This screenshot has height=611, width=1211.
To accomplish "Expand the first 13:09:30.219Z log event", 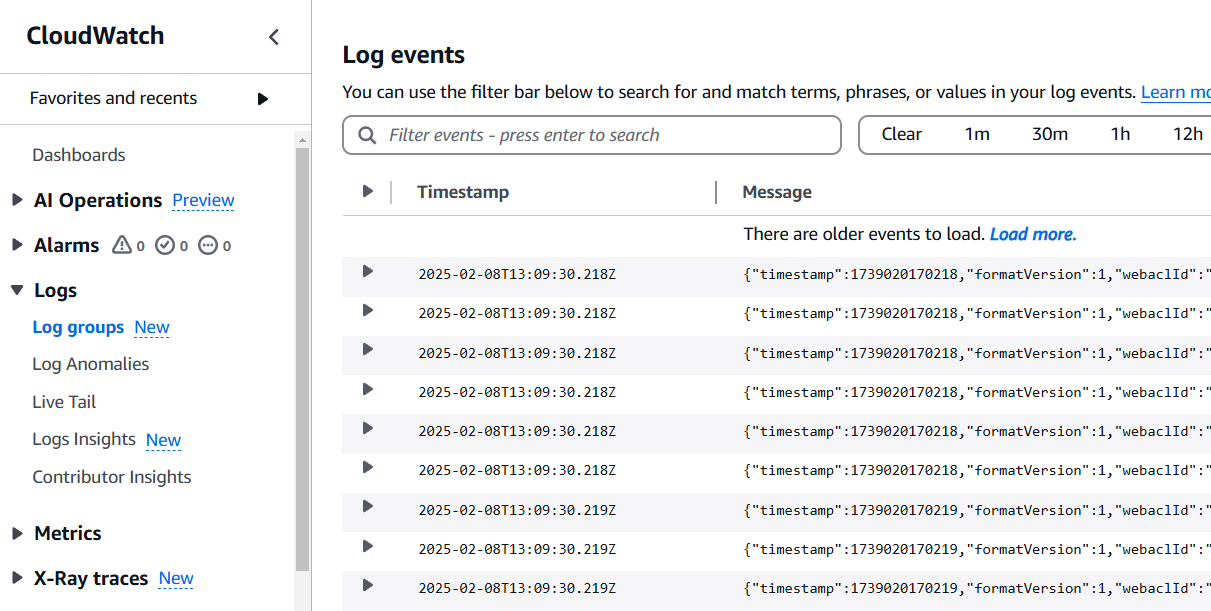I will coord(368,507).
